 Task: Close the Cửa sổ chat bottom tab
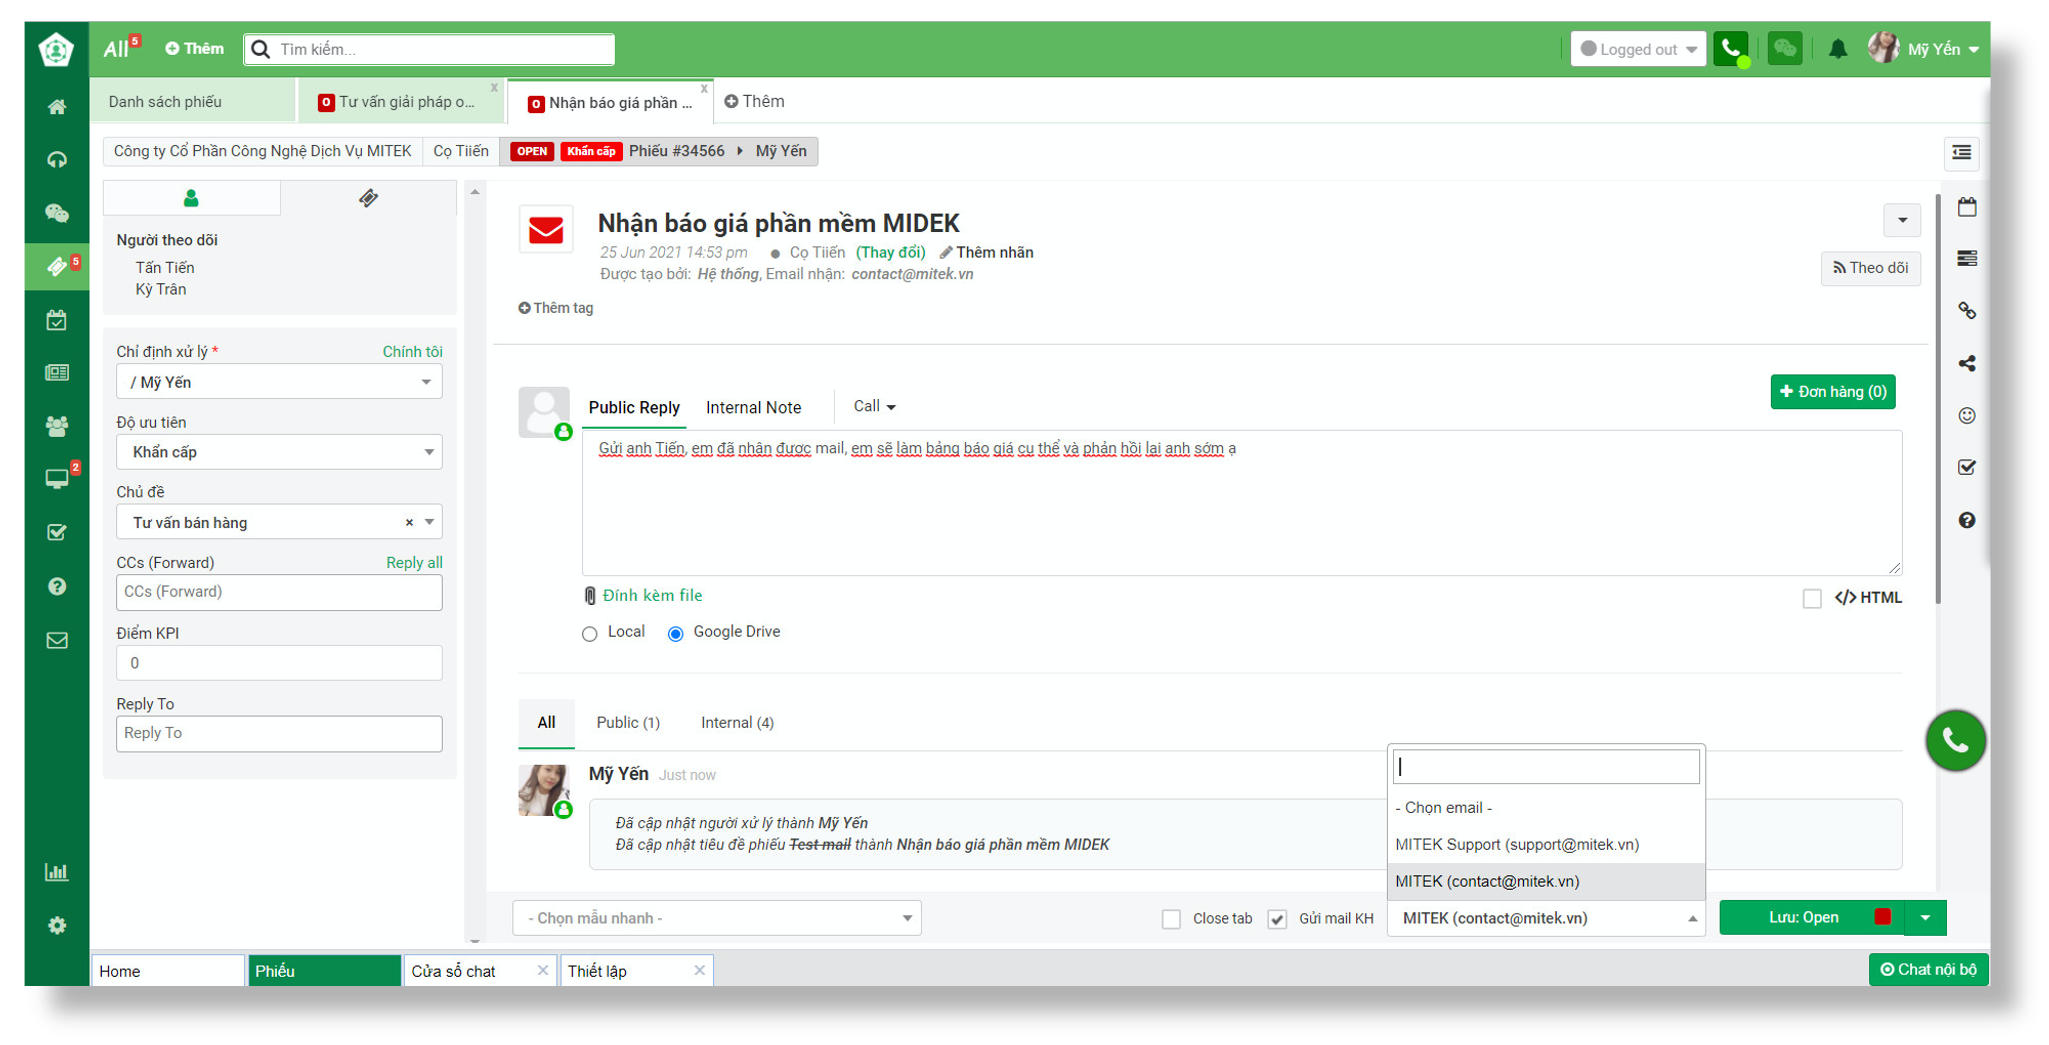(x=542, y=971)
